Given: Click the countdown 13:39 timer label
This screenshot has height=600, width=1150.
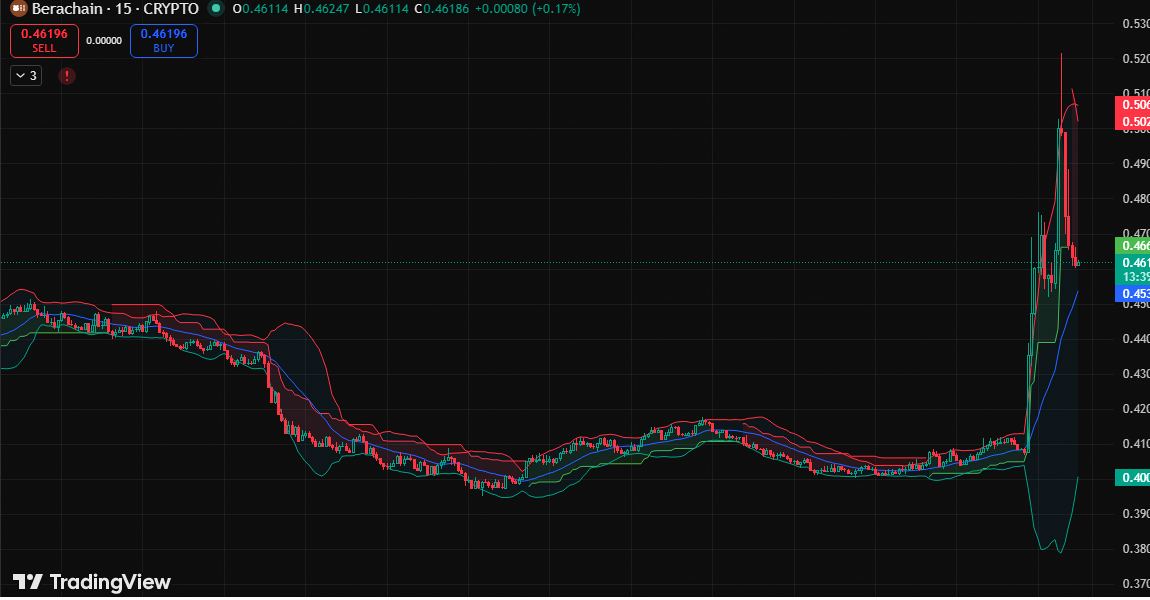Looking at the screenshot, I should click(x=1135, y=277).
